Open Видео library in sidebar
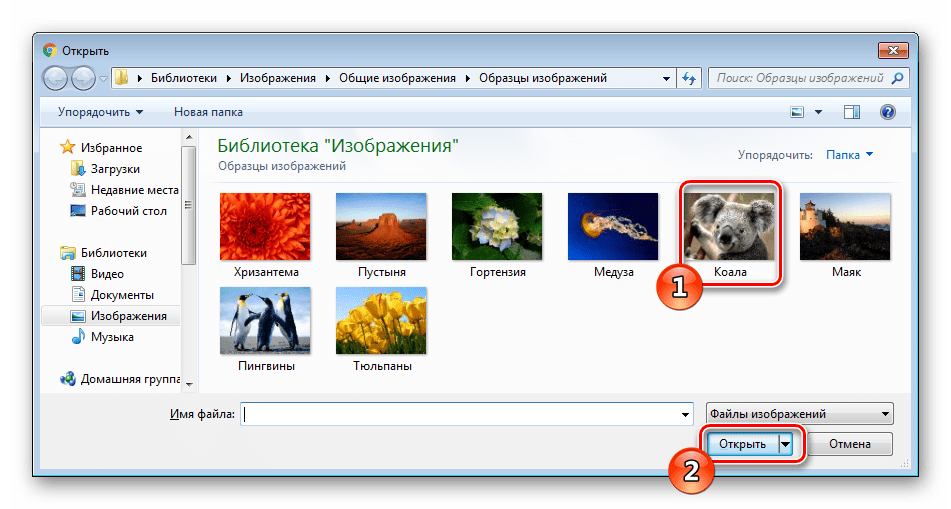This screenshot has width=951, height=509. click(x=107, y=274)
